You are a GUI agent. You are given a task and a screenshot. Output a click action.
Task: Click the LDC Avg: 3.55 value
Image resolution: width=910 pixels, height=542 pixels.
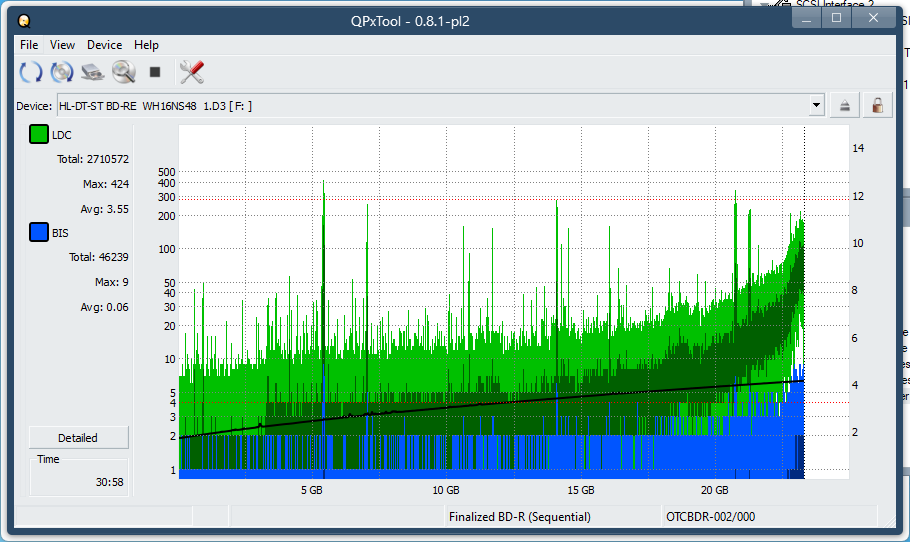[104, 209]
